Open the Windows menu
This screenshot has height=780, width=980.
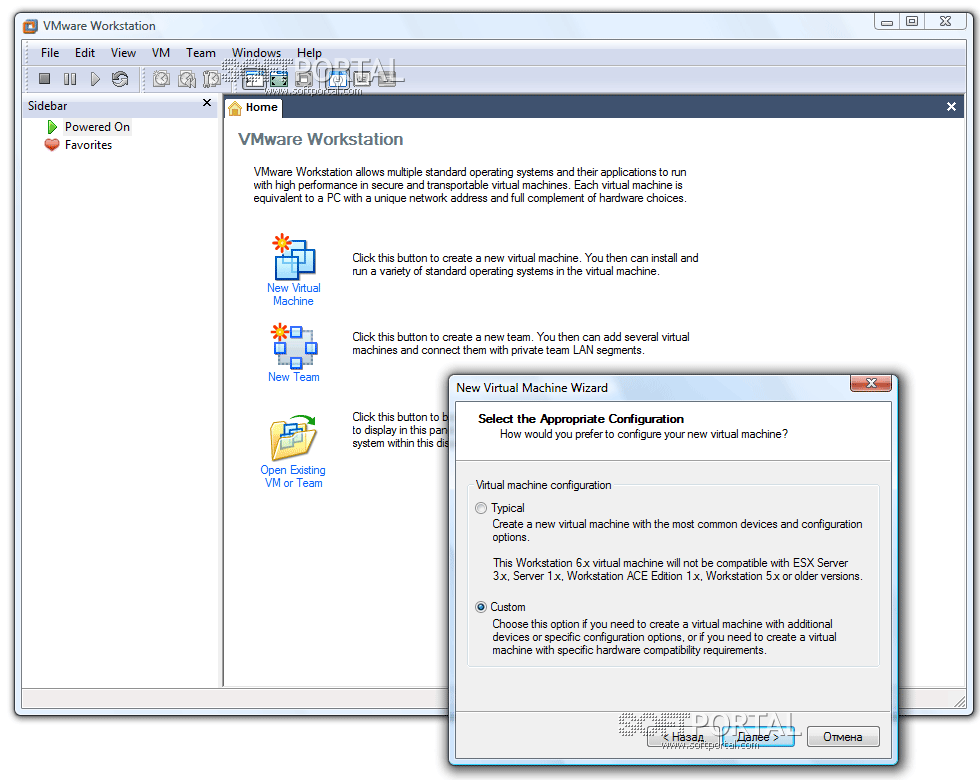[256, 53]
